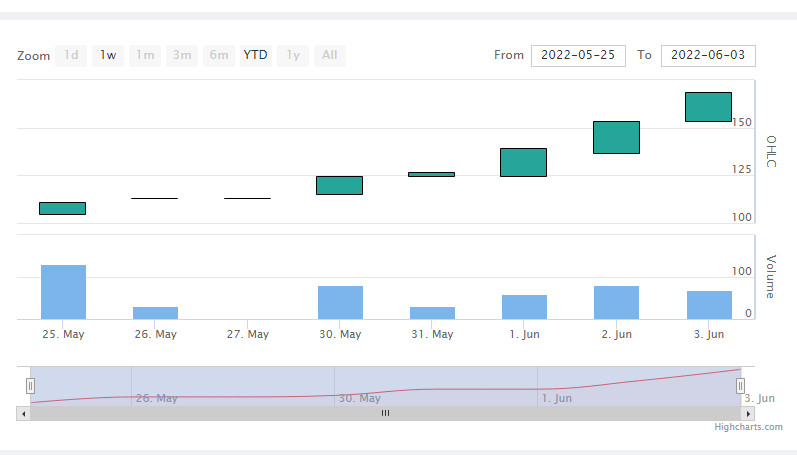Select the 1w zoom range
797x455 pixels.
coord(108,55)
